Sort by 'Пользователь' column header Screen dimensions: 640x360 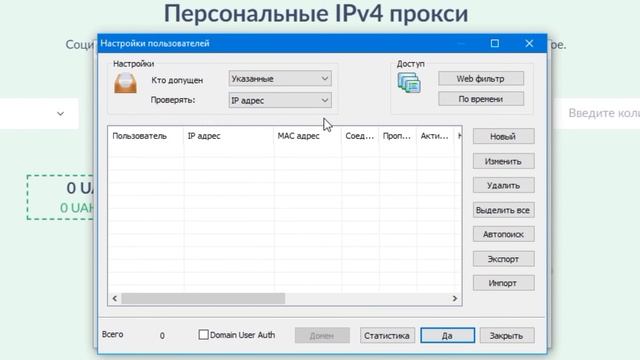[146, 136]
